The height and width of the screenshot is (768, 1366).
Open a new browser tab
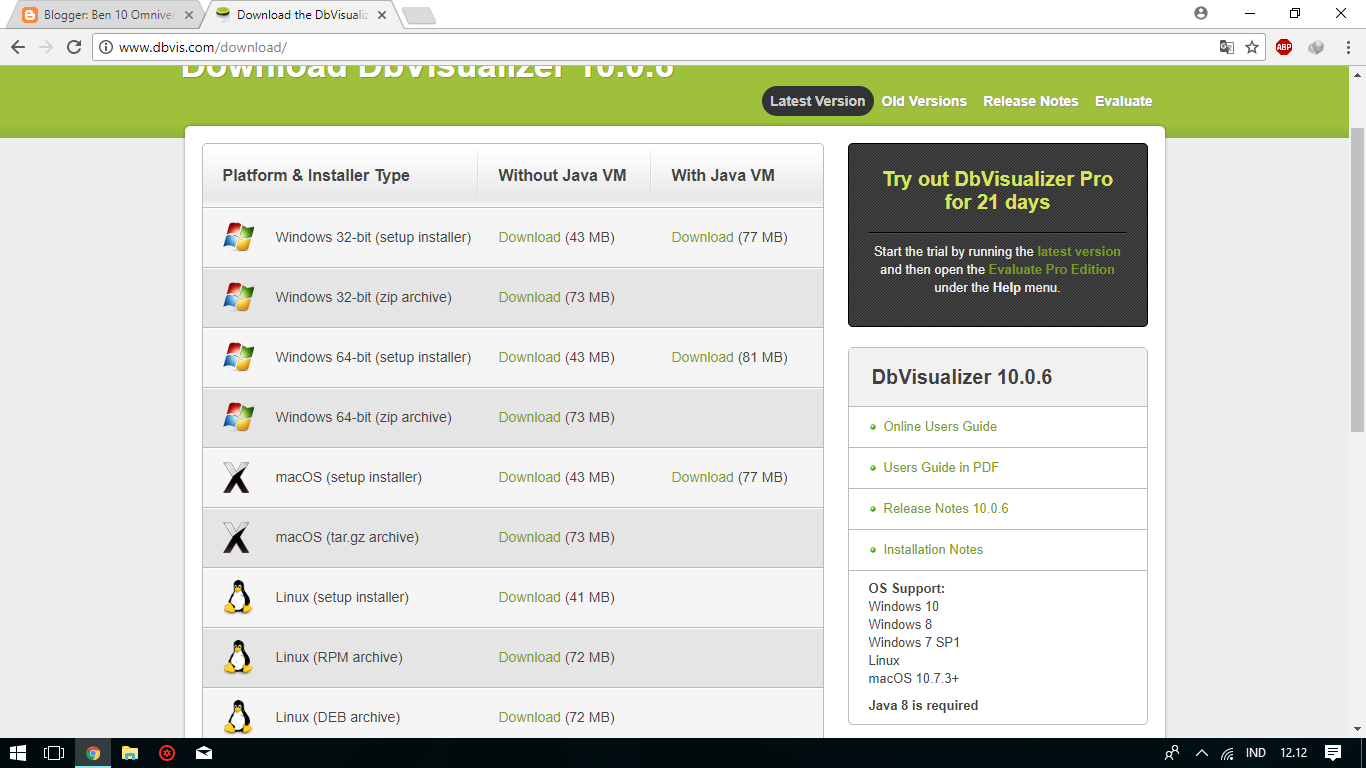[x=418, y=15]
